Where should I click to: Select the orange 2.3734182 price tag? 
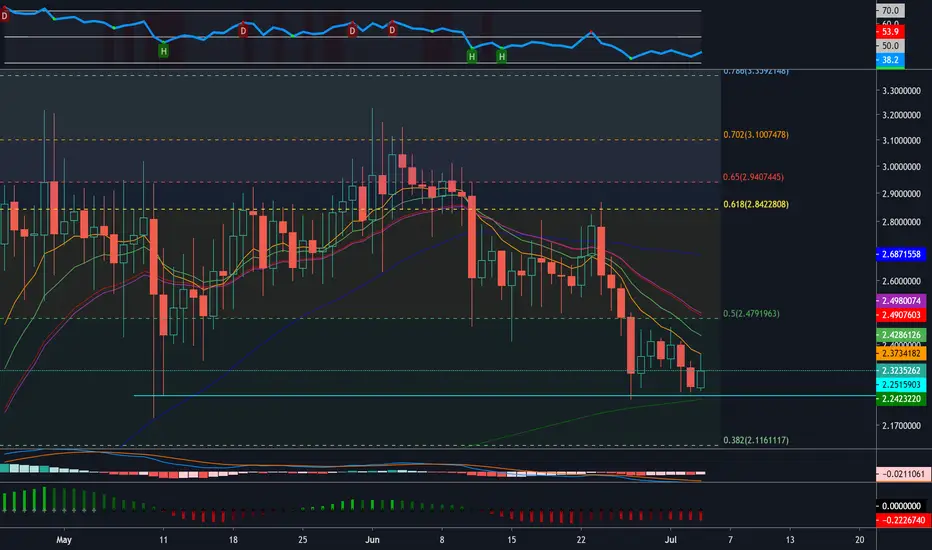click(900, 353)
